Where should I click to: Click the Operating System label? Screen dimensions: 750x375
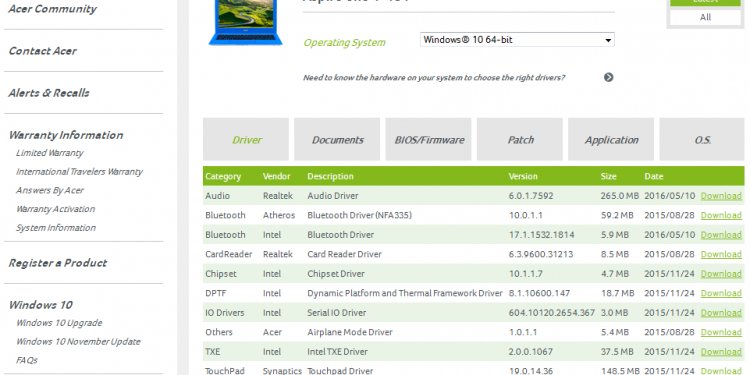click(x=344, y=43)
